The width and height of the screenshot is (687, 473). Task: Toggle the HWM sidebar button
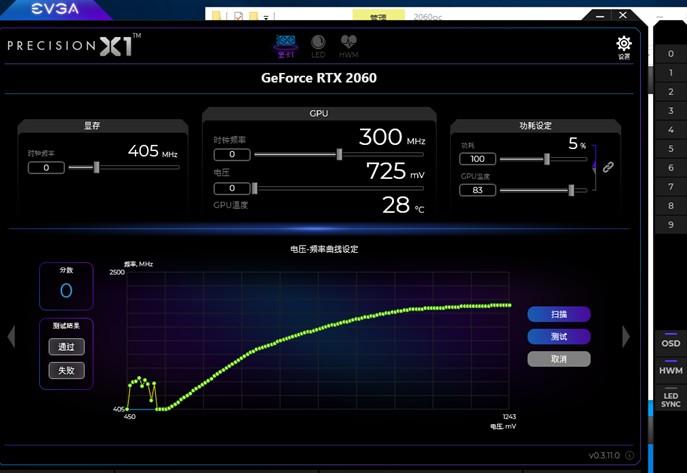click(670, 370)
